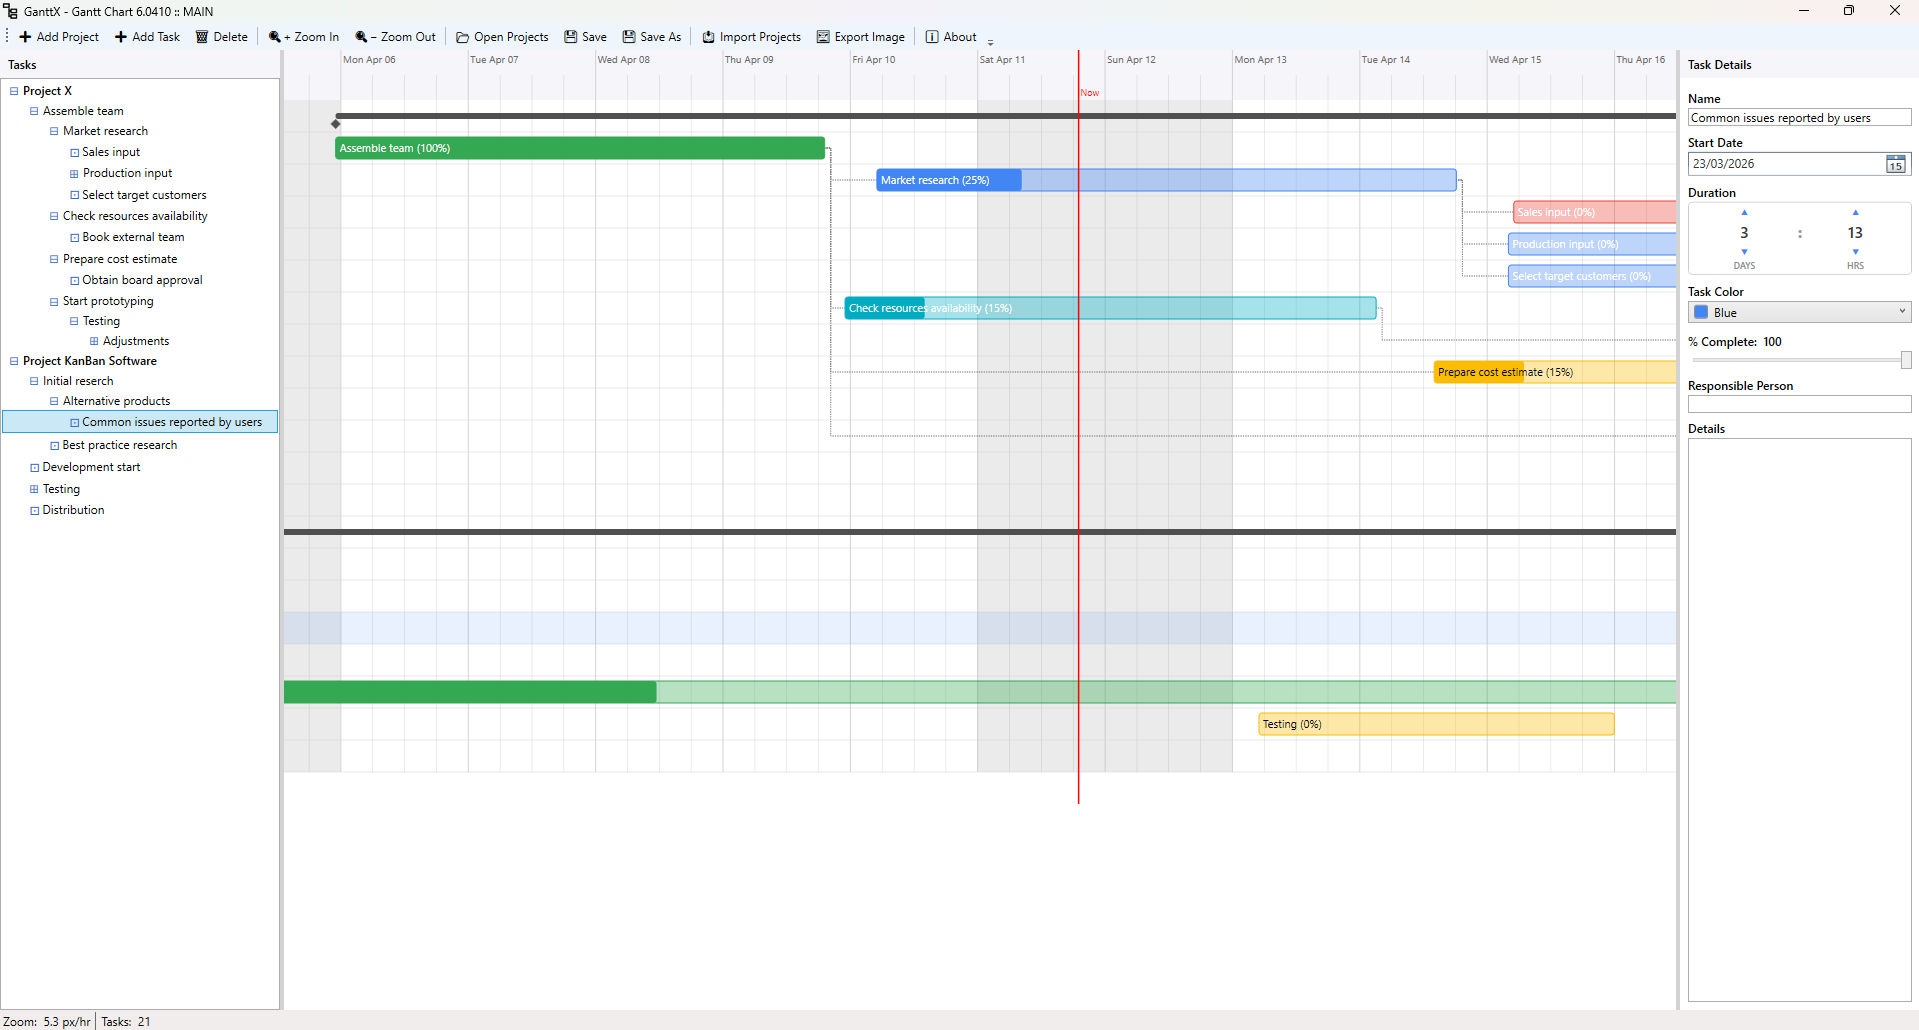Collapse the Market research tree node

[x=54, y=131]
